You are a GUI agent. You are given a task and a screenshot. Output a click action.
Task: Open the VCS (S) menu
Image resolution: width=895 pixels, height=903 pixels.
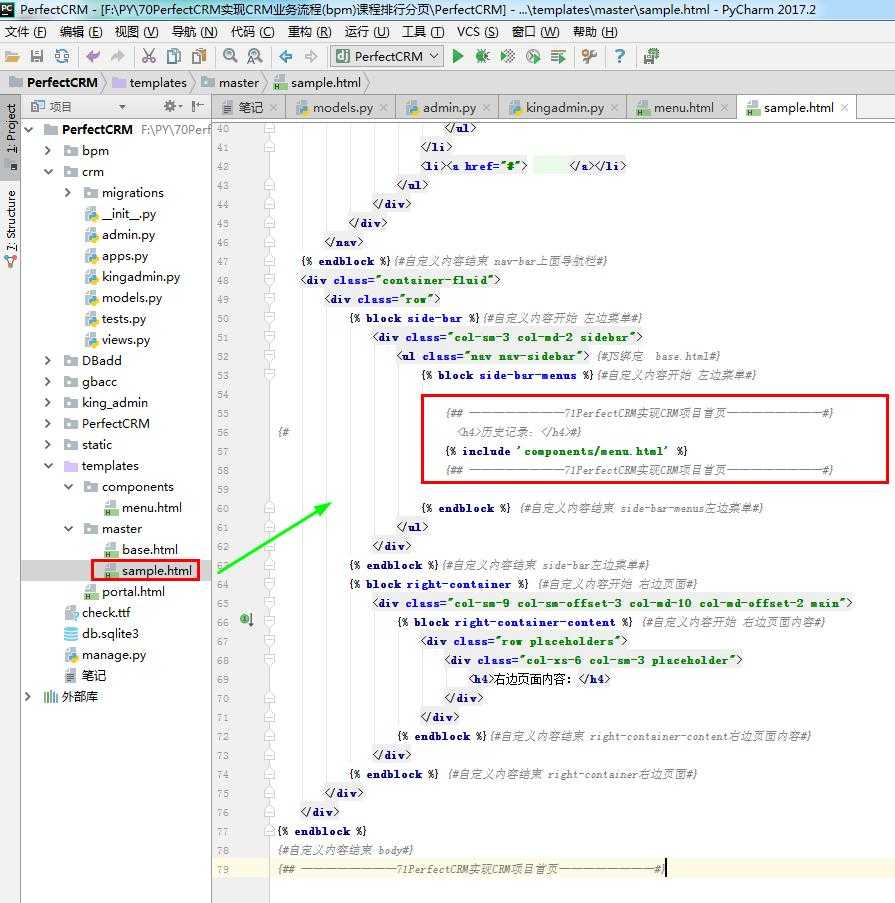[x=477, y=32]
